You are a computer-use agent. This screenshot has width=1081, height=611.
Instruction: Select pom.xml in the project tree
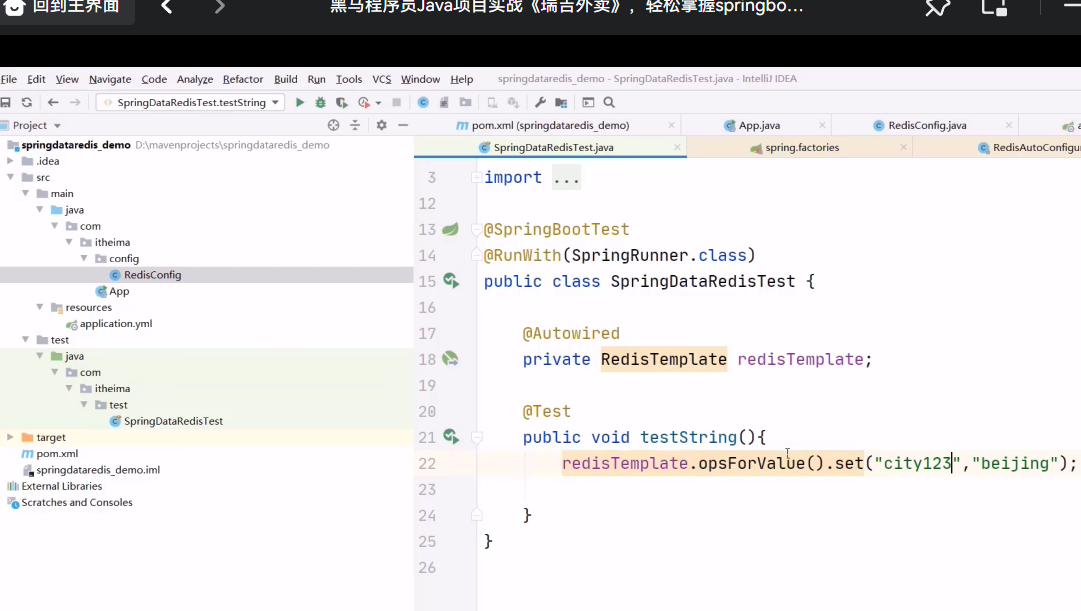click(57, 453)
